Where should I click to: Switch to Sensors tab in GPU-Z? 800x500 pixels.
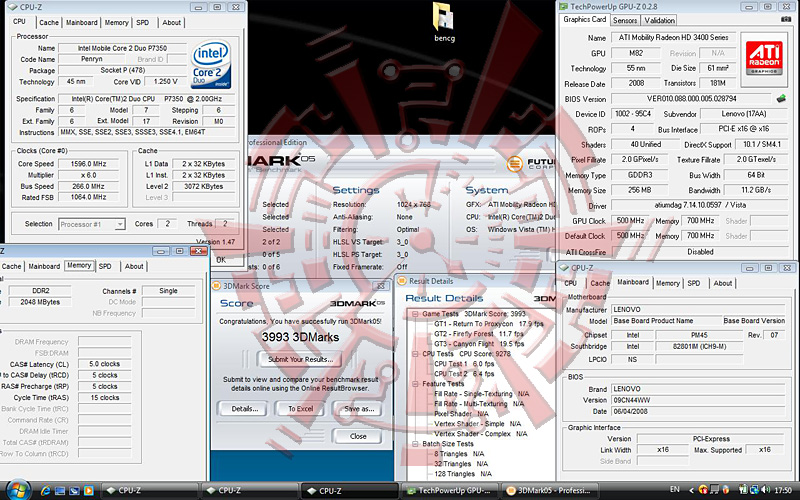pyautogui.click(x=624, y=20)
